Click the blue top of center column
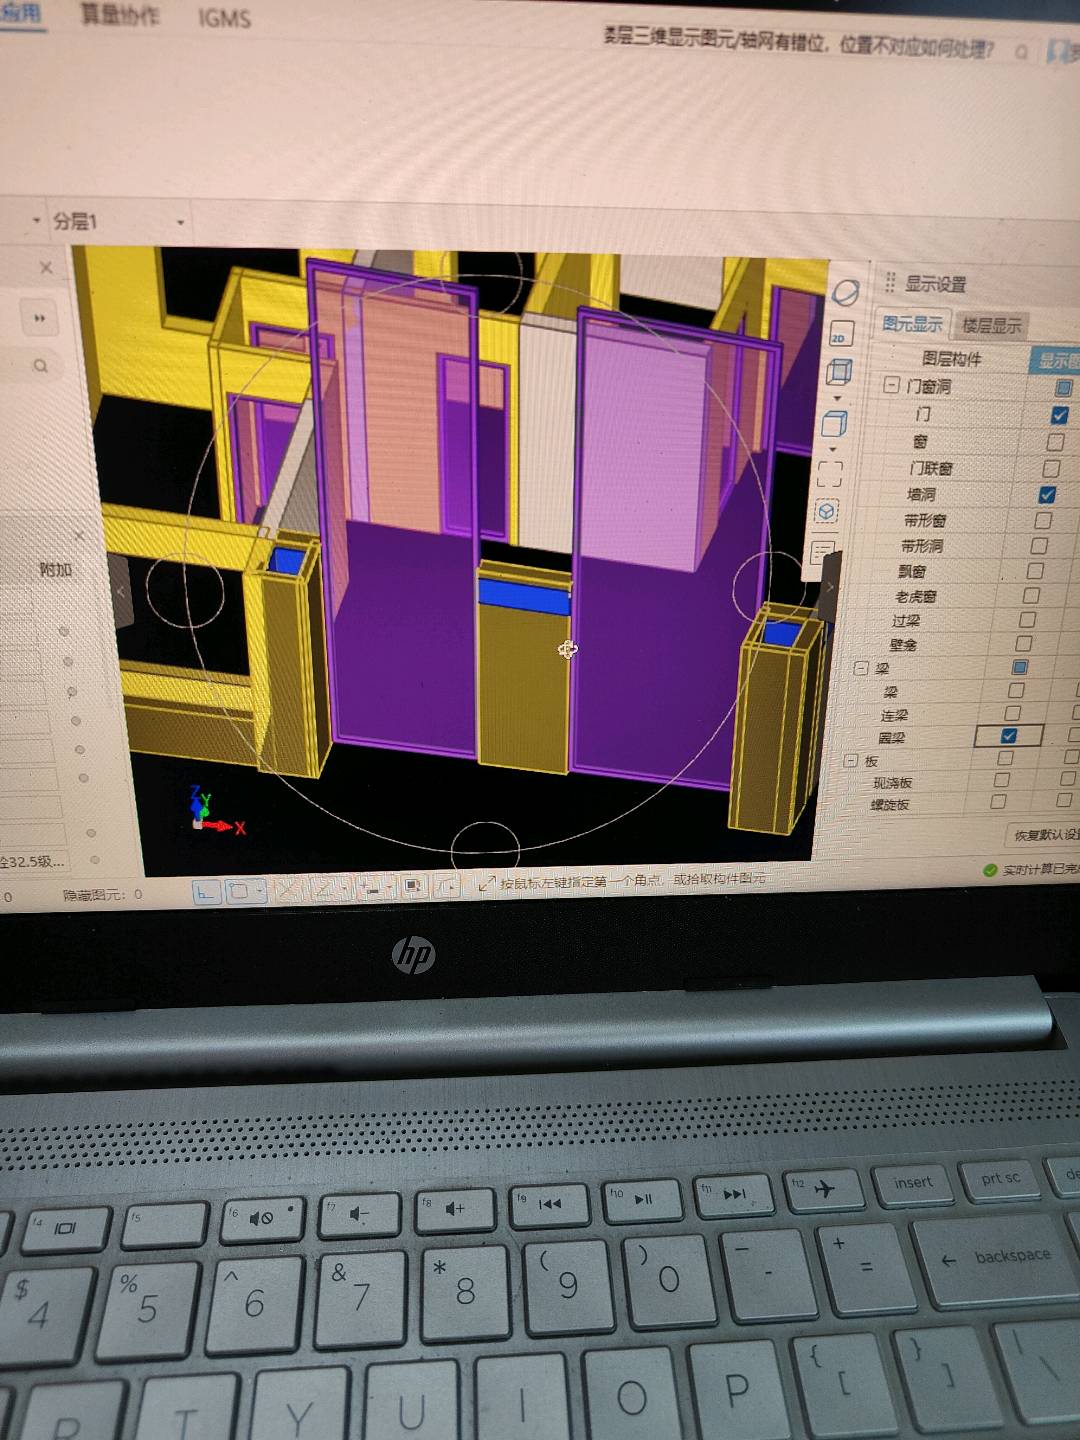 524,596
